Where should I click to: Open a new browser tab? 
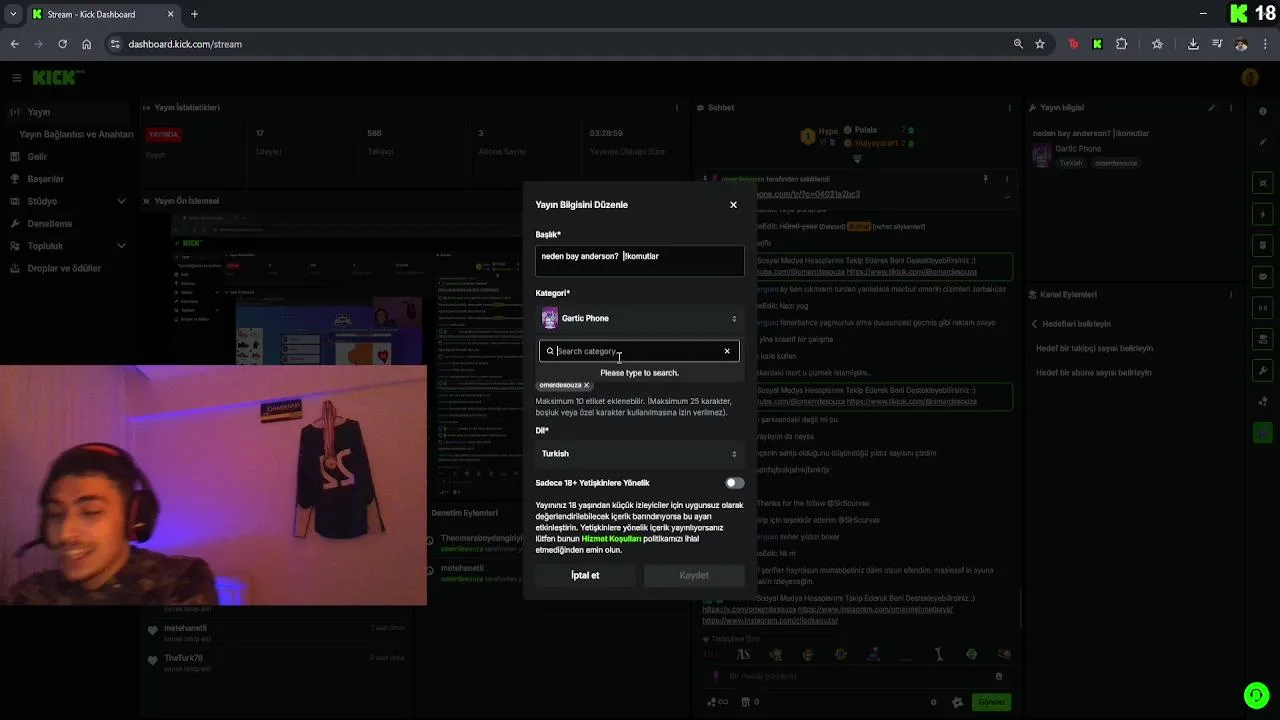click(x=194, y=14)
